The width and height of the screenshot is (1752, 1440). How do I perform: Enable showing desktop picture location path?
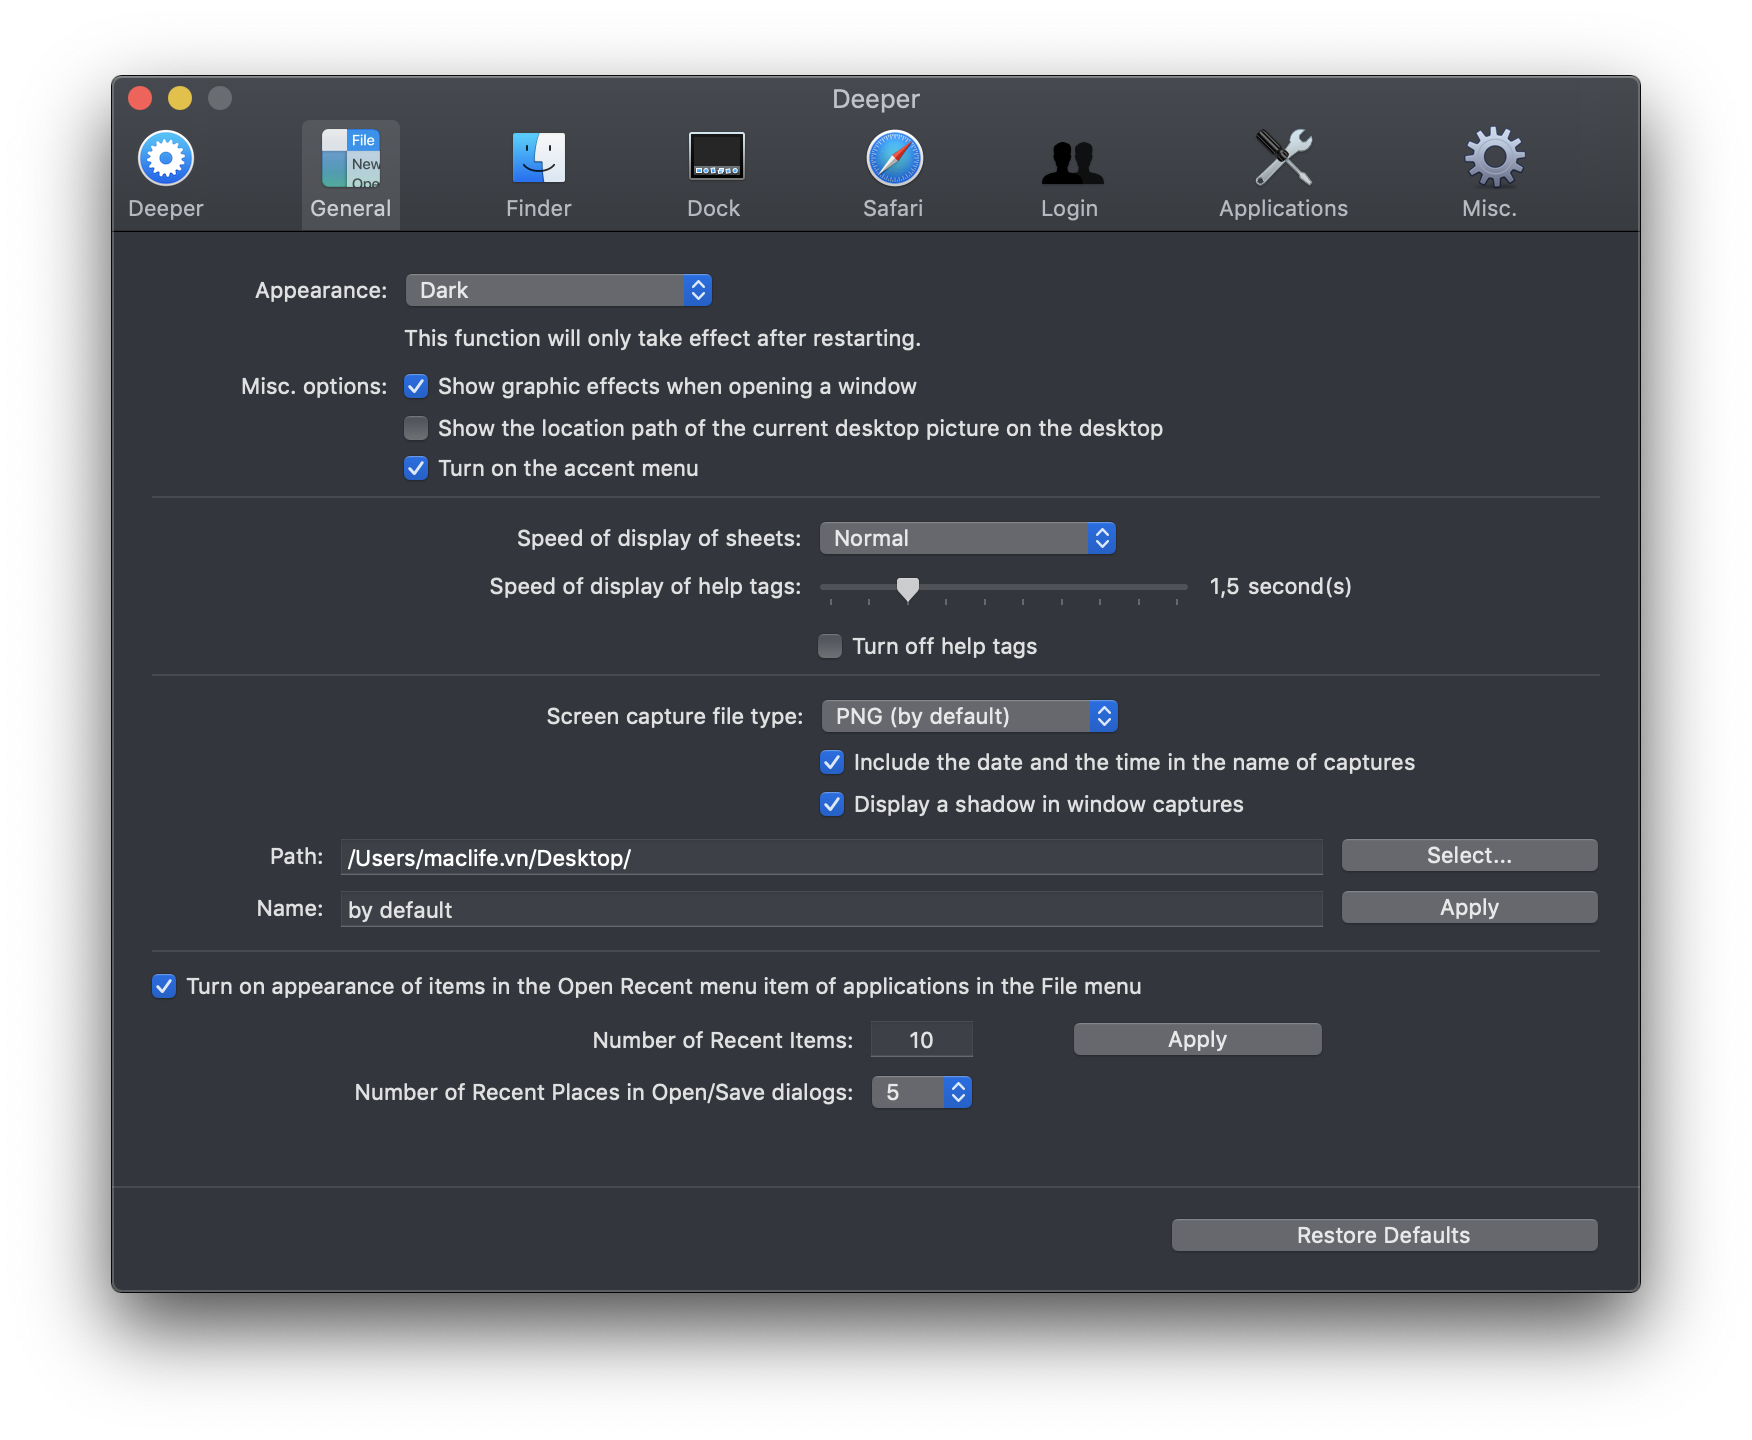[x=416, y=428]
